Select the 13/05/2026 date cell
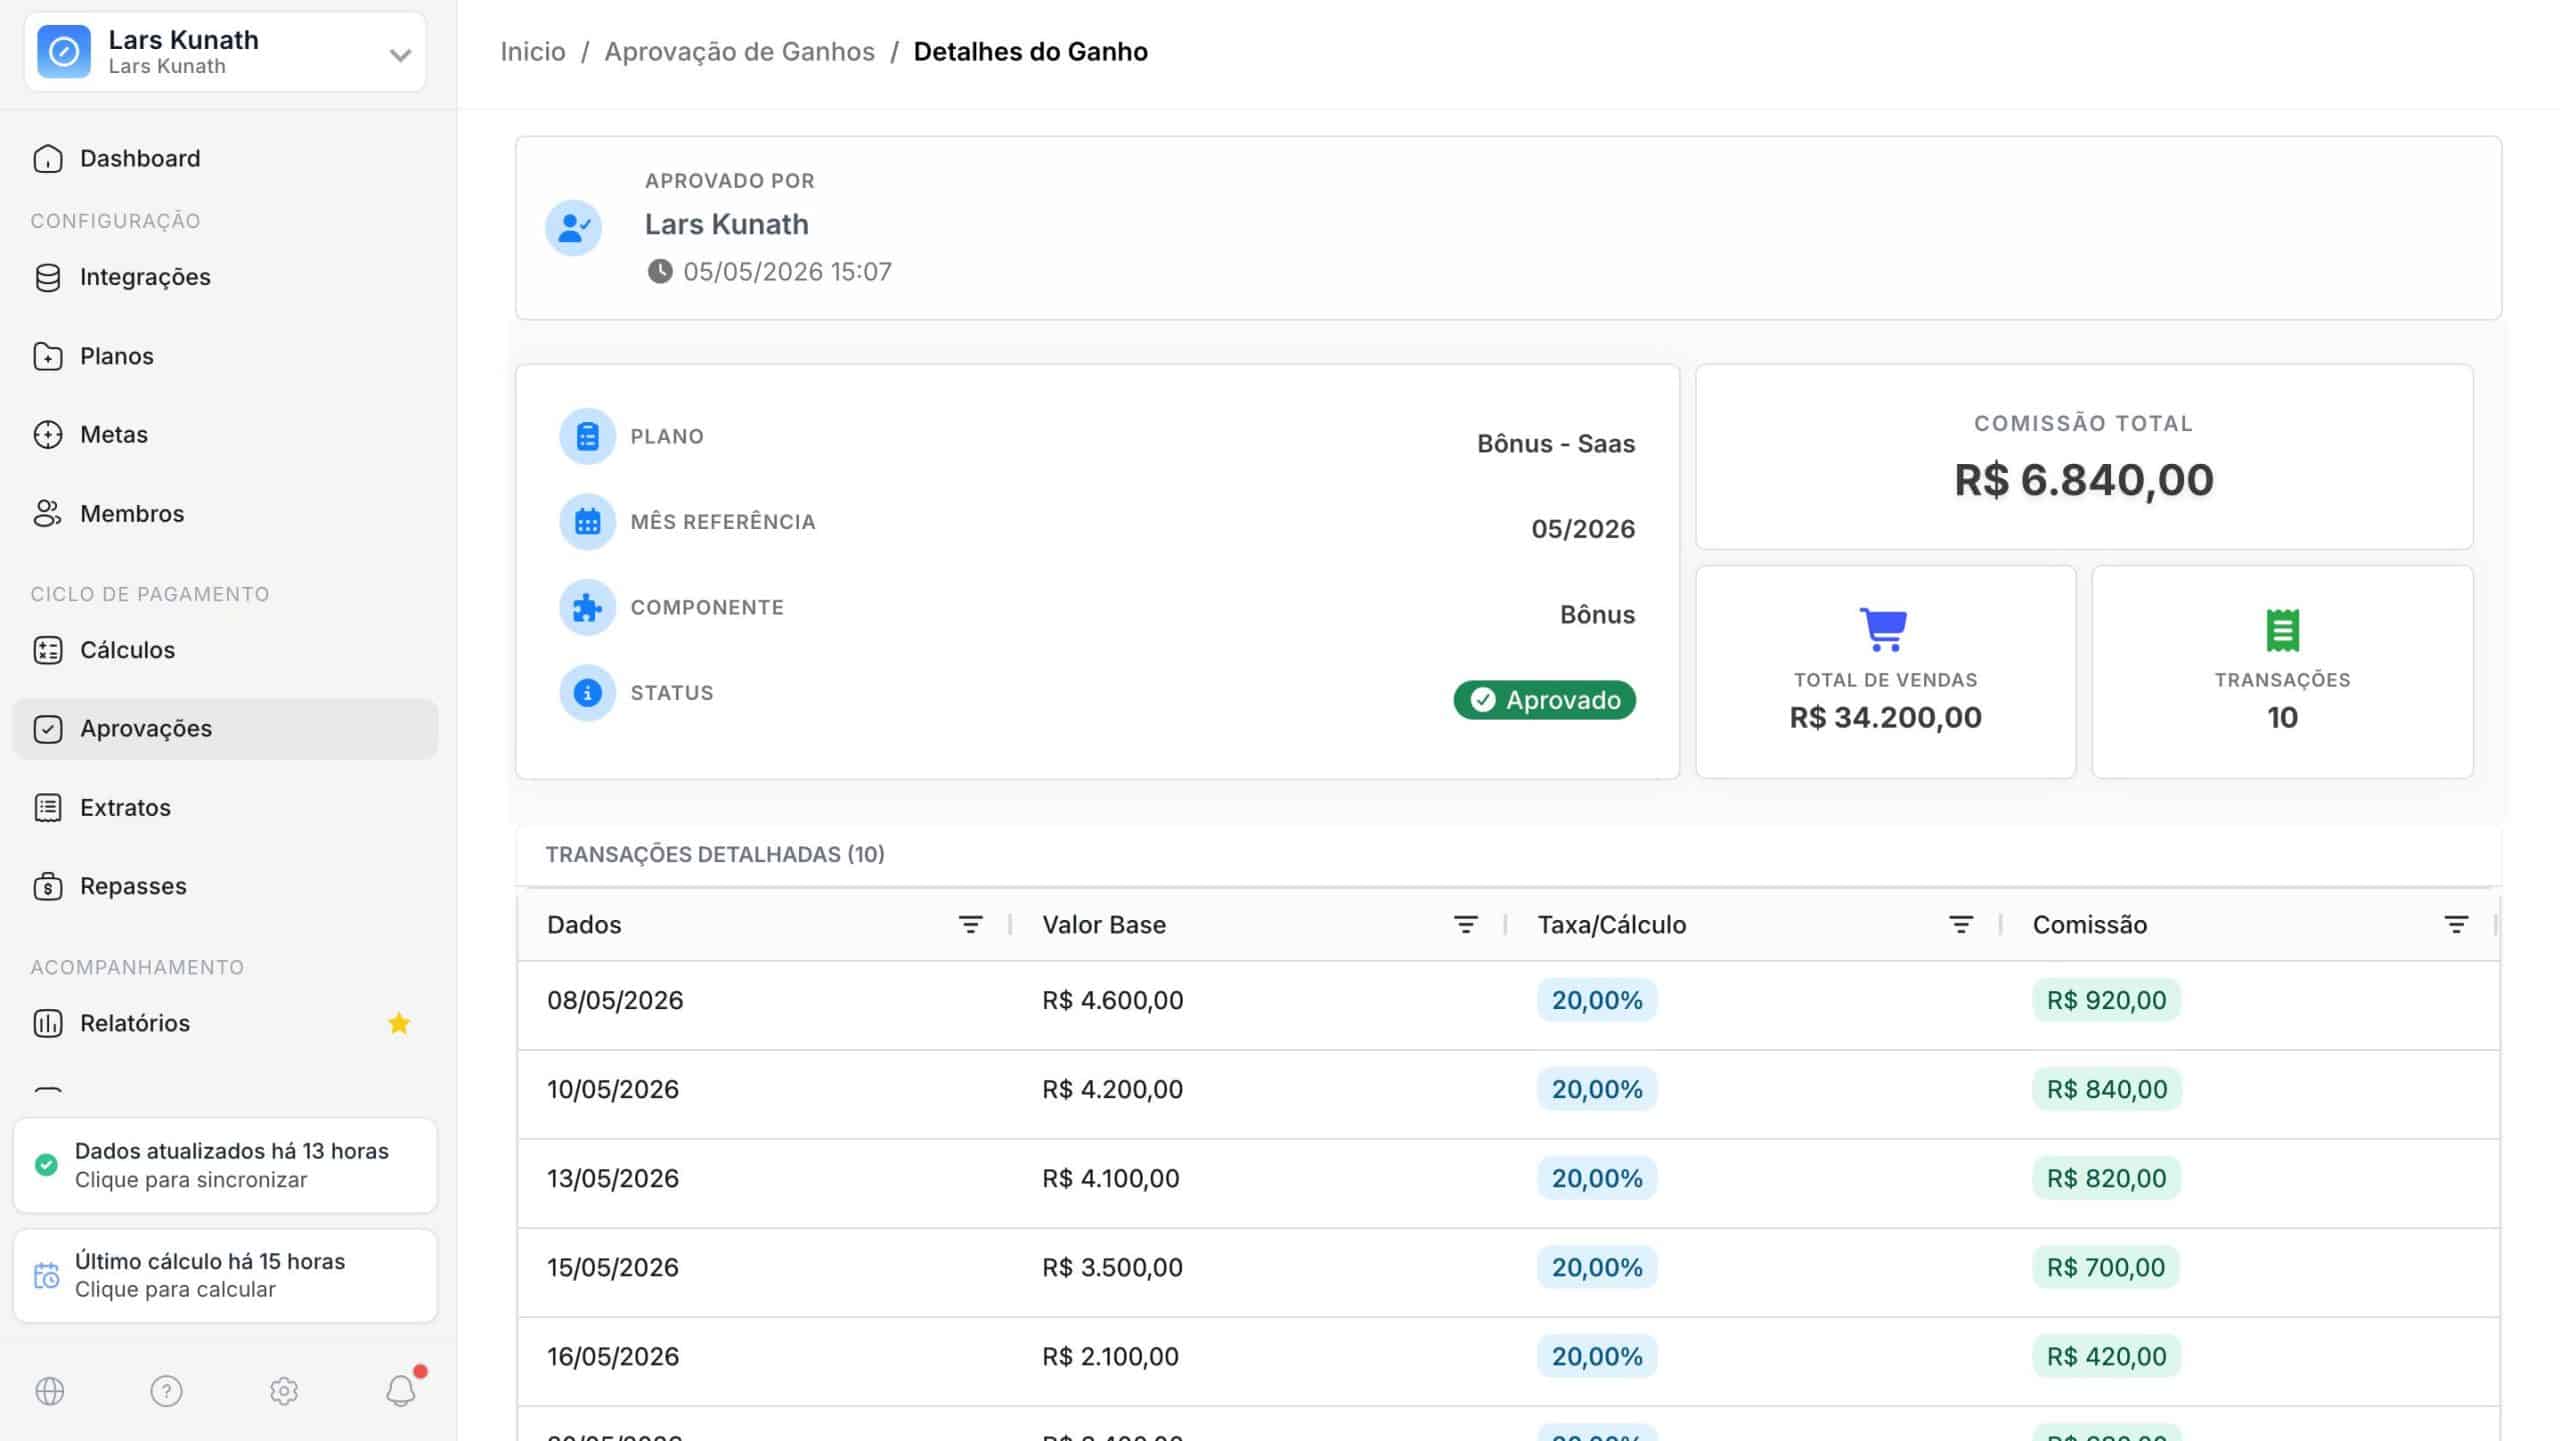 [613, 1178]
